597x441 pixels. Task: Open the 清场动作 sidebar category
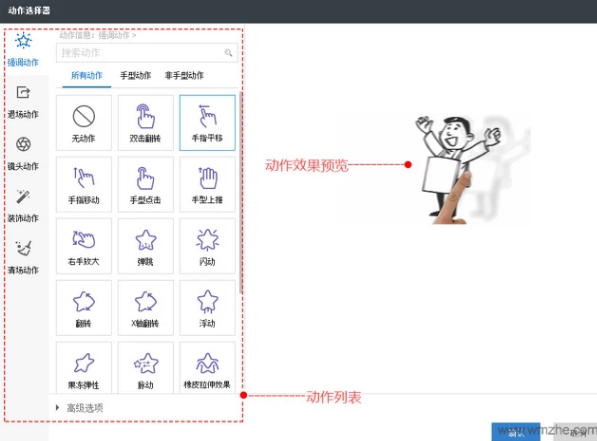point(23,258)
